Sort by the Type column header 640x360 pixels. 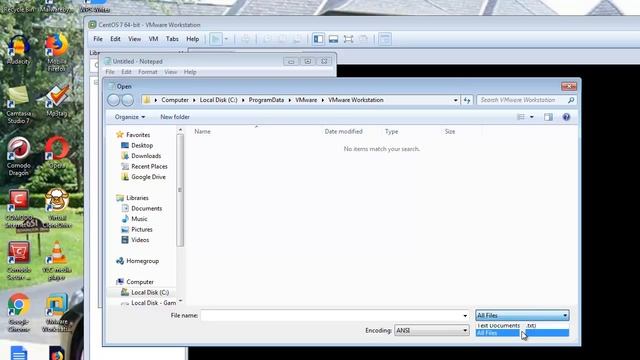pyautogui.click(x=391, y=131)
